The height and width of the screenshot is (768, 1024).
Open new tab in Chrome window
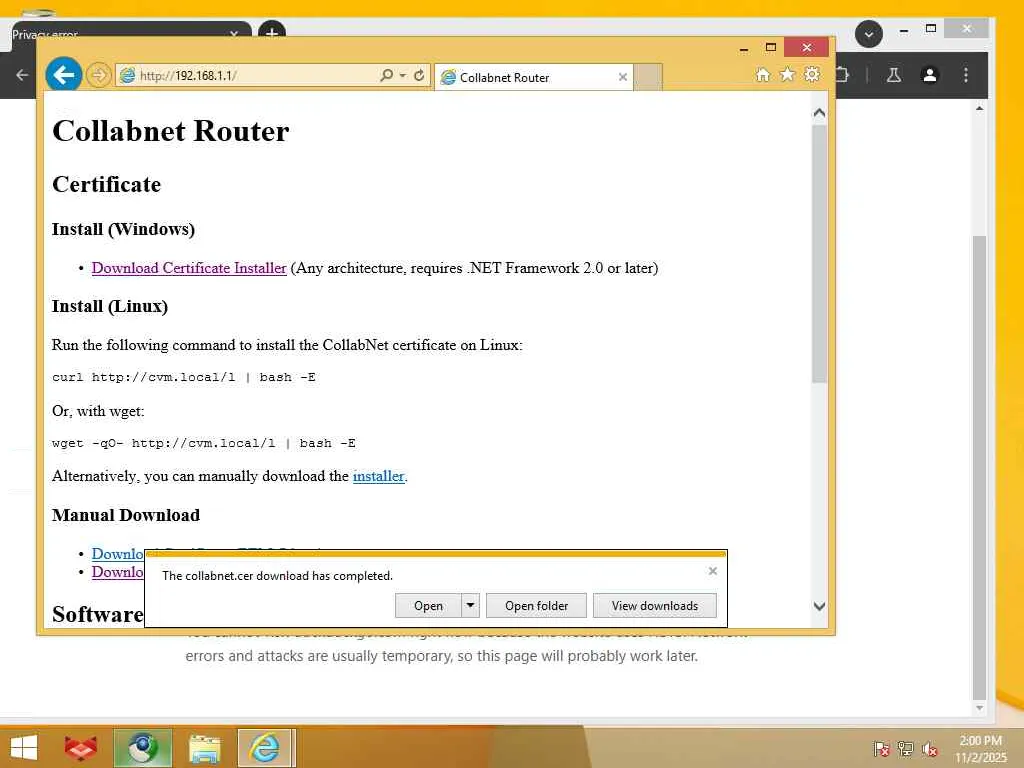(272, 33)
